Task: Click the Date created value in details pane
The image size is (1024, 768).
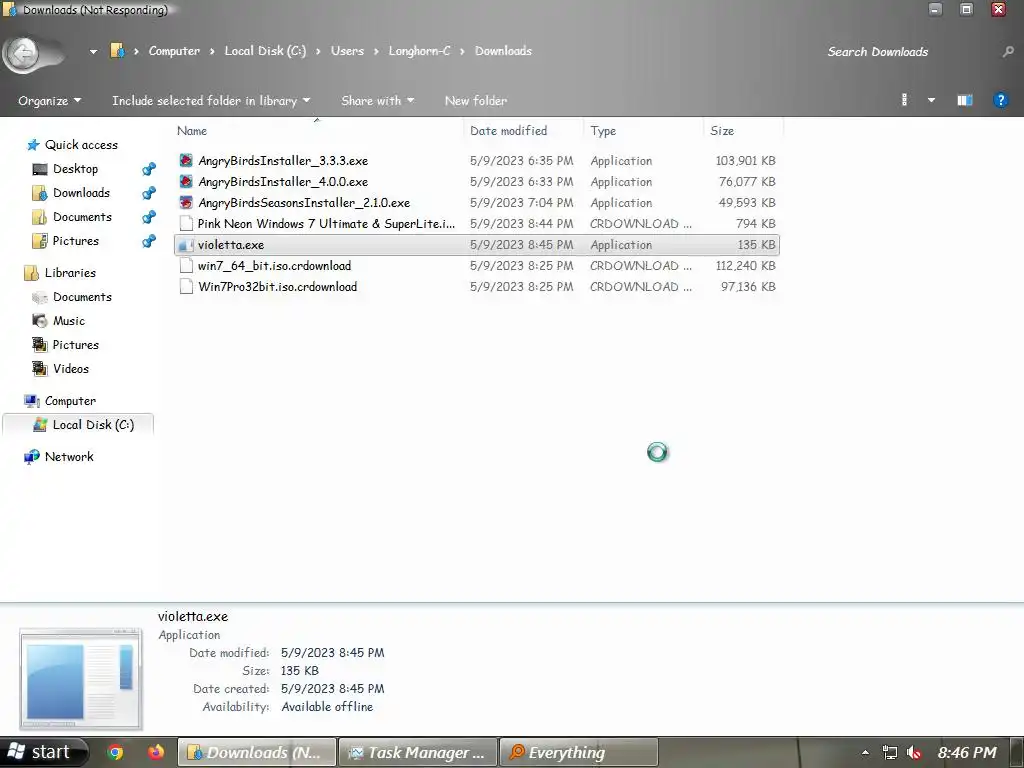Action: point(332,689)
